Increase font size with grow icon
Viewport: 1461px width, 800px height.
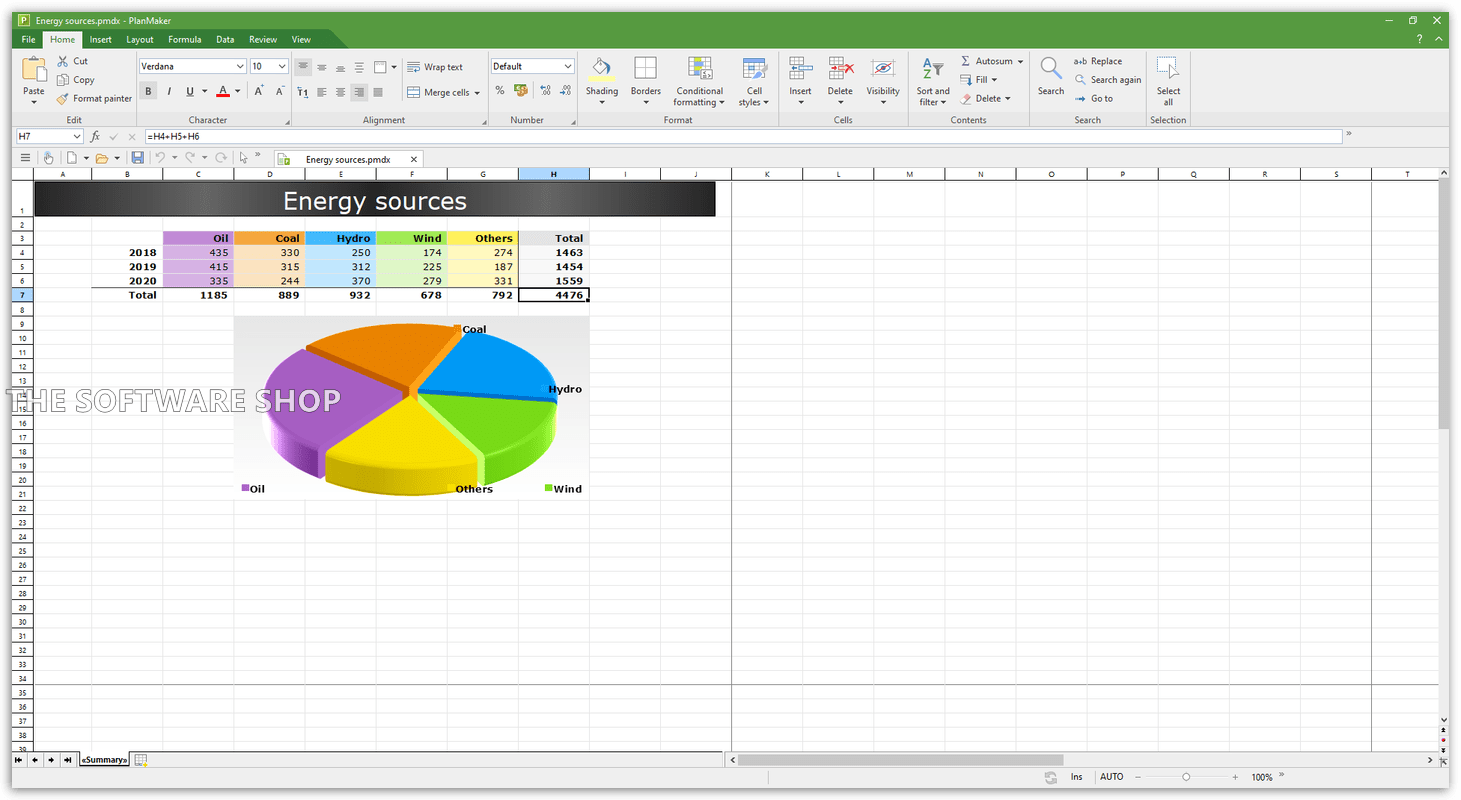(x=258, y=91)
